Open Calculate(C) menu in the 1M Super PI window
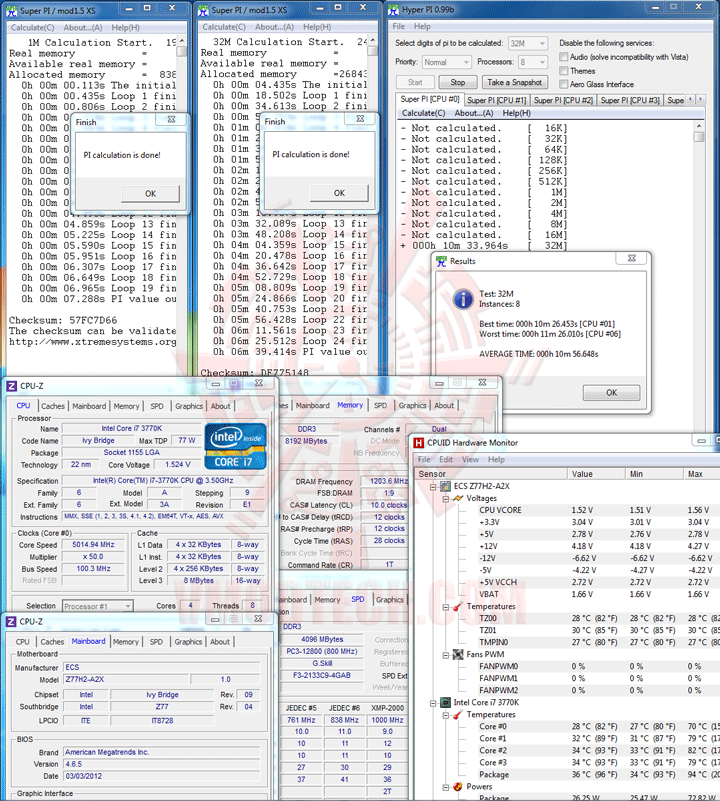 click(32, 28)
